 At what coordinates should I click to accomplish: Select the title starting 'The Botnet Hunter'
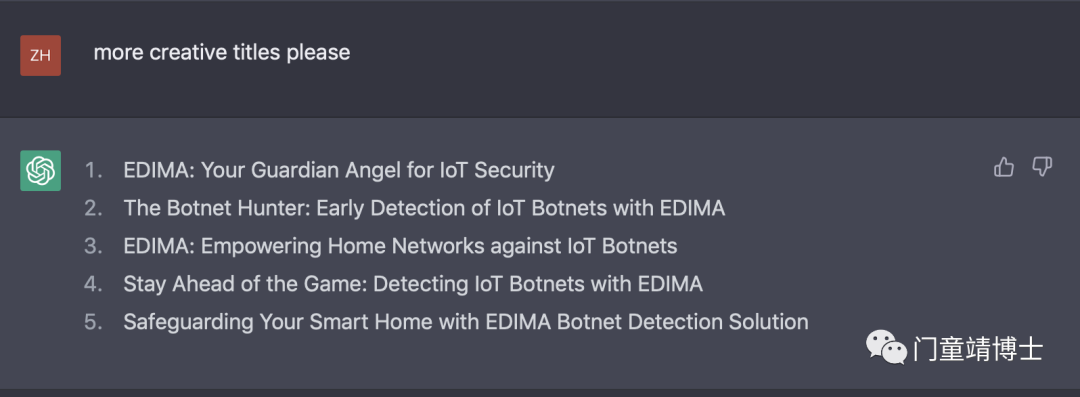click(424, 208)
